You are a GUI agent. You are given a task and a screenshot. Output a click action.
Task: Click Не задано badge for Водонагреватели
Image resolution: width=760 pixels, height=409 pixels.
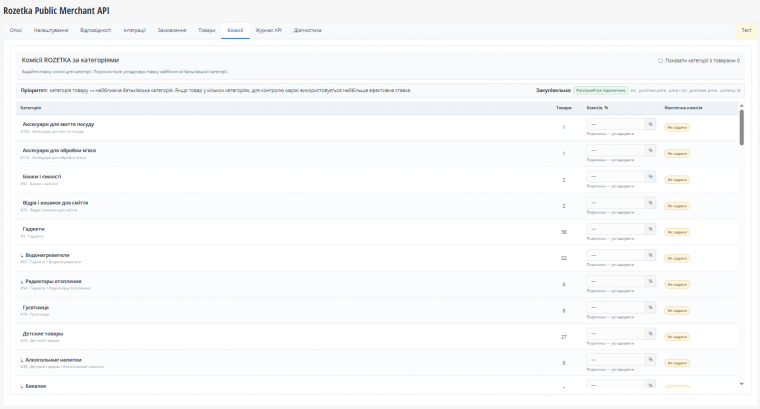point(677,258)
